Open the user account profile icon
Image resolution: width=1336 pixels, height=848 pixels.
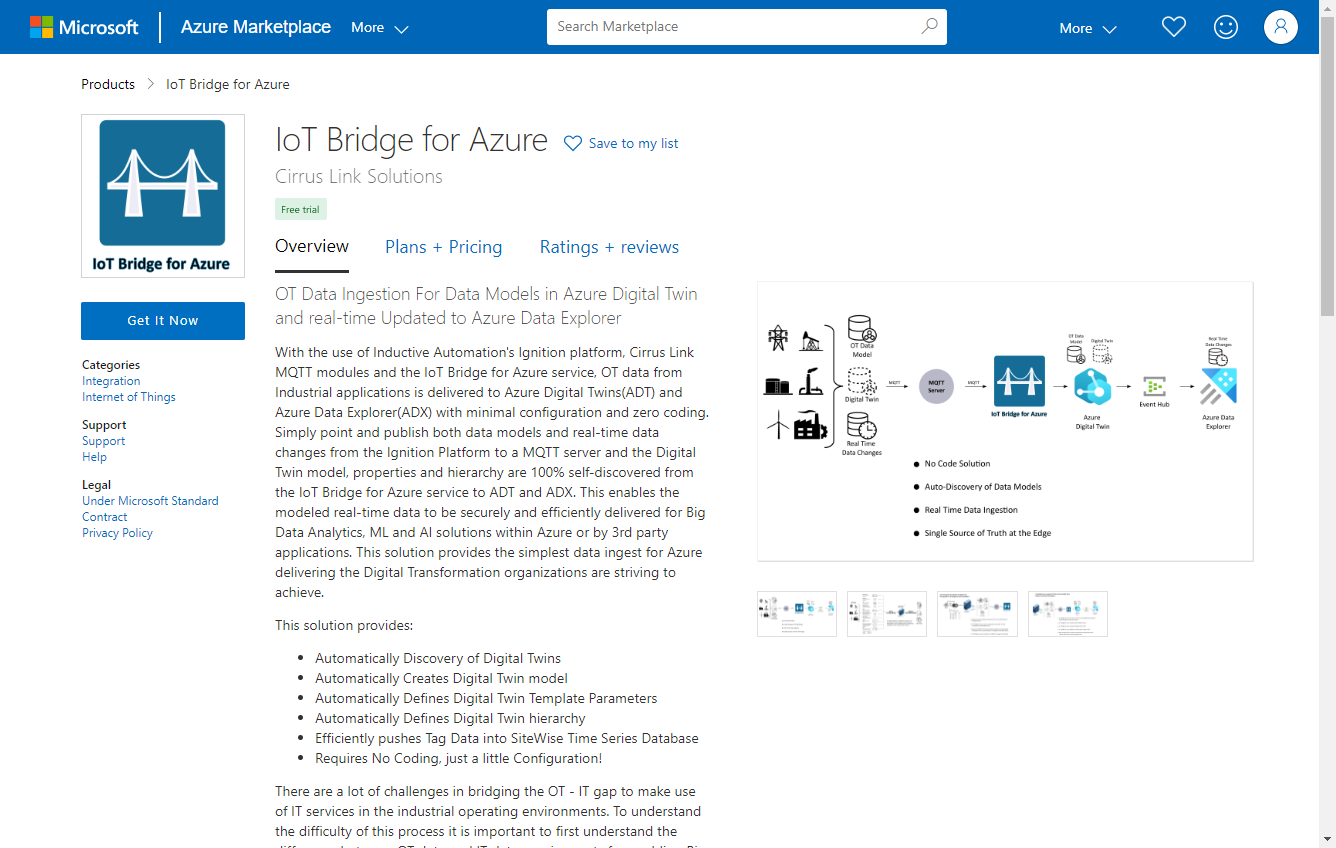coord(1280,27)
